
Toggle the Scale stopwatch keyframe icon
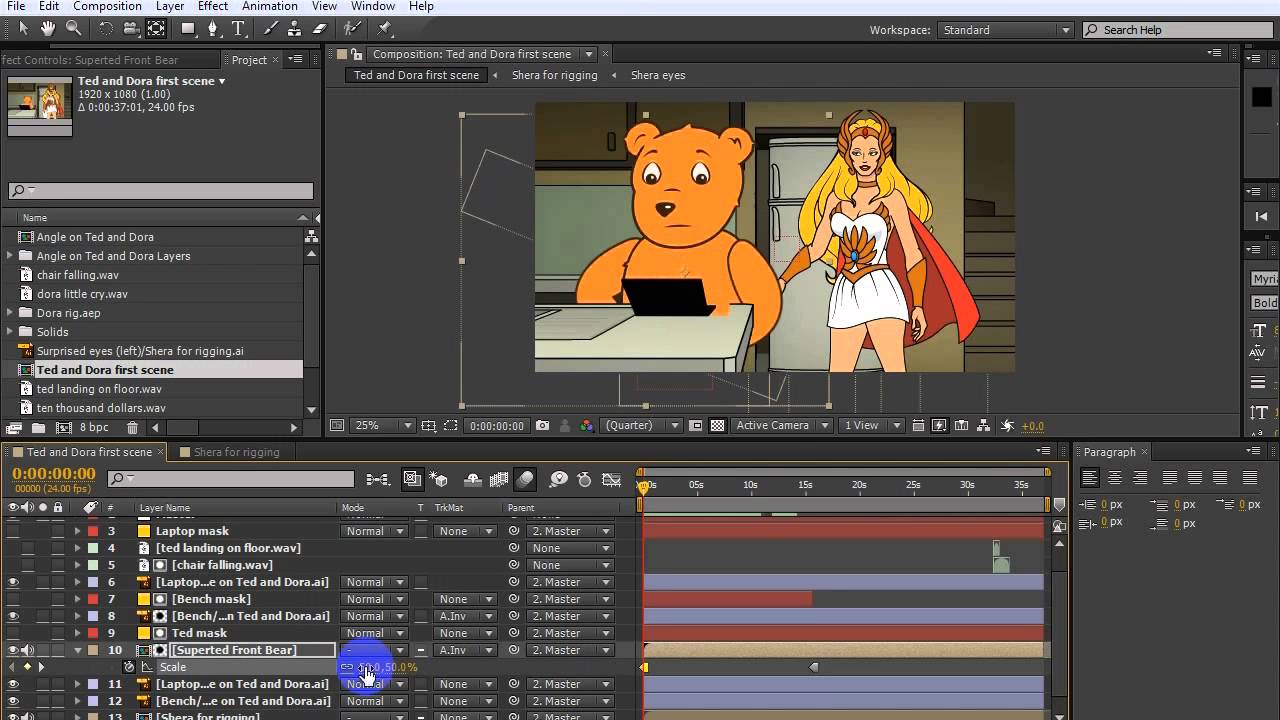tap(129, 667)
